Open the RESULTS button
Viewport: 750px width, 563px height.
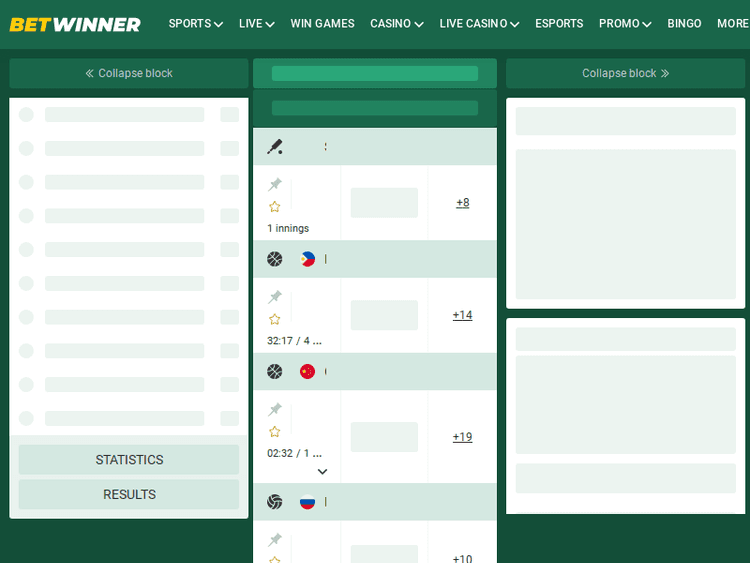click(129, 494)
